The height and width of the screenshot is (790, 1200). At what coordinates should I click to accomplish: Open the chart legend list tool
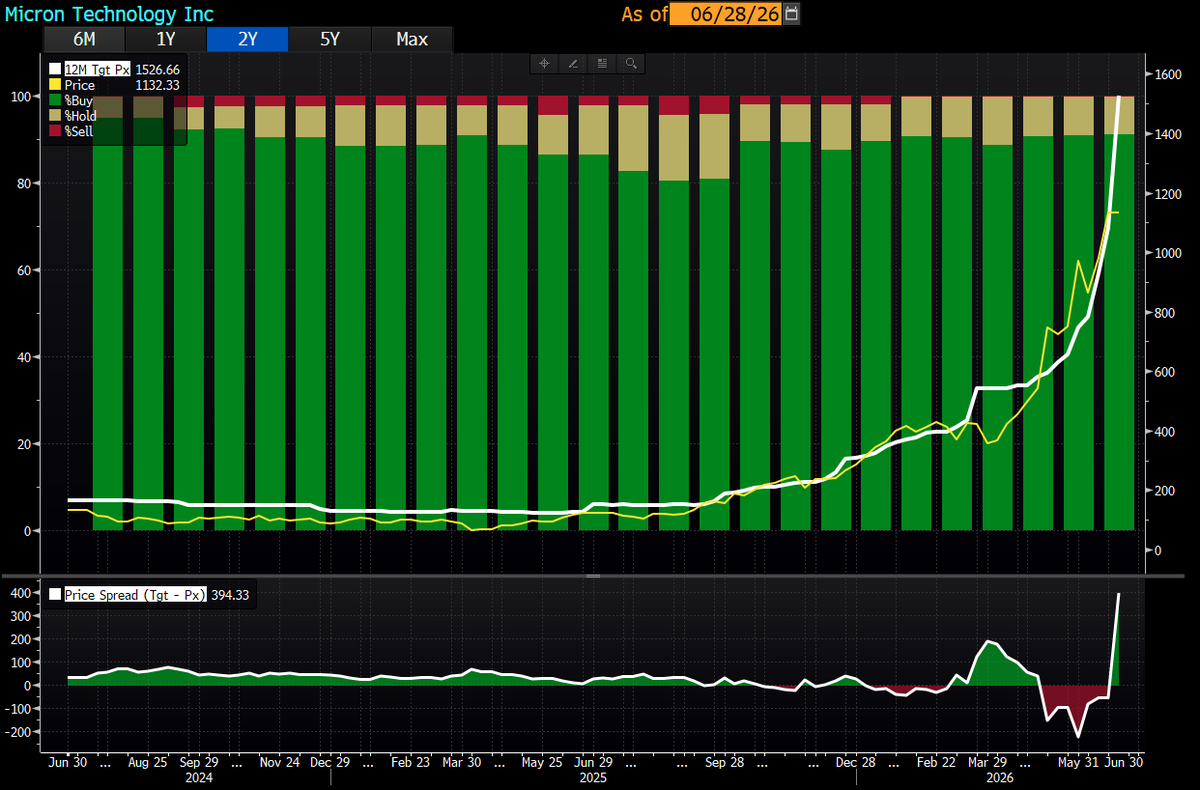coord(602,63)
